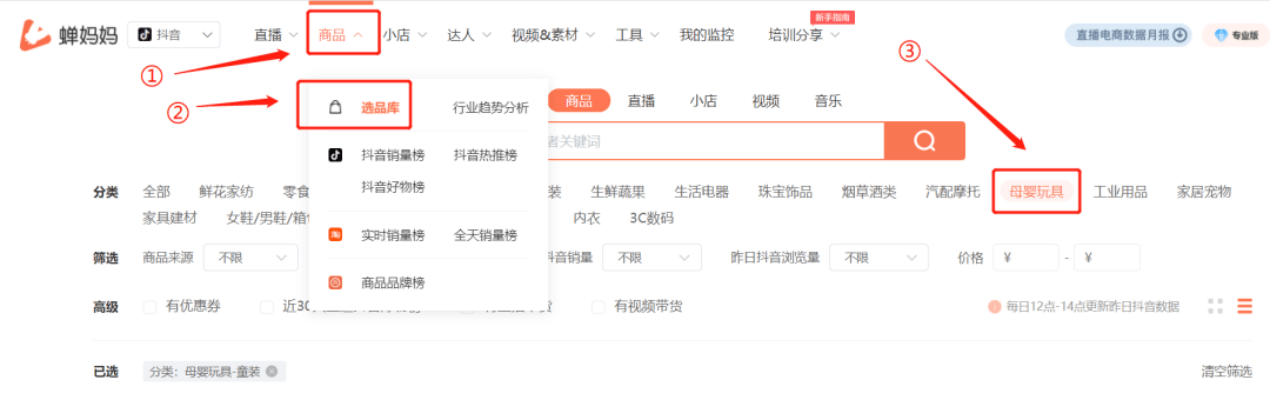1270x400 pixels.
Task: Click 清空筛选 to clear filters
Action: point(1226,371)
